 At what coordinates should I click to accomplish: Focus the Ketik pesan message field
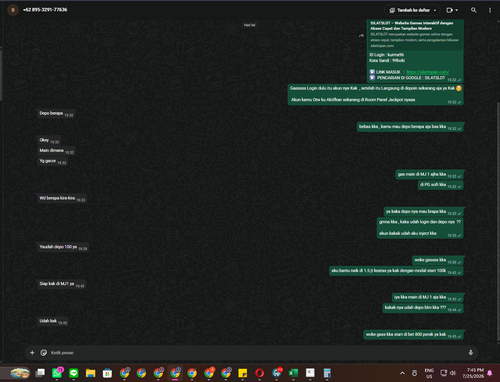[257, 353]
